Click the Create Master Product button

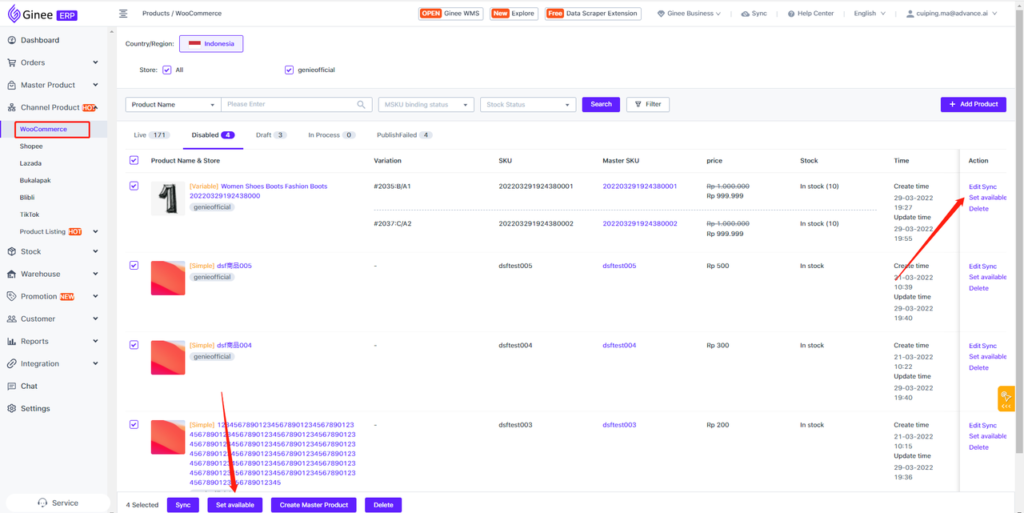pos(313,505)
